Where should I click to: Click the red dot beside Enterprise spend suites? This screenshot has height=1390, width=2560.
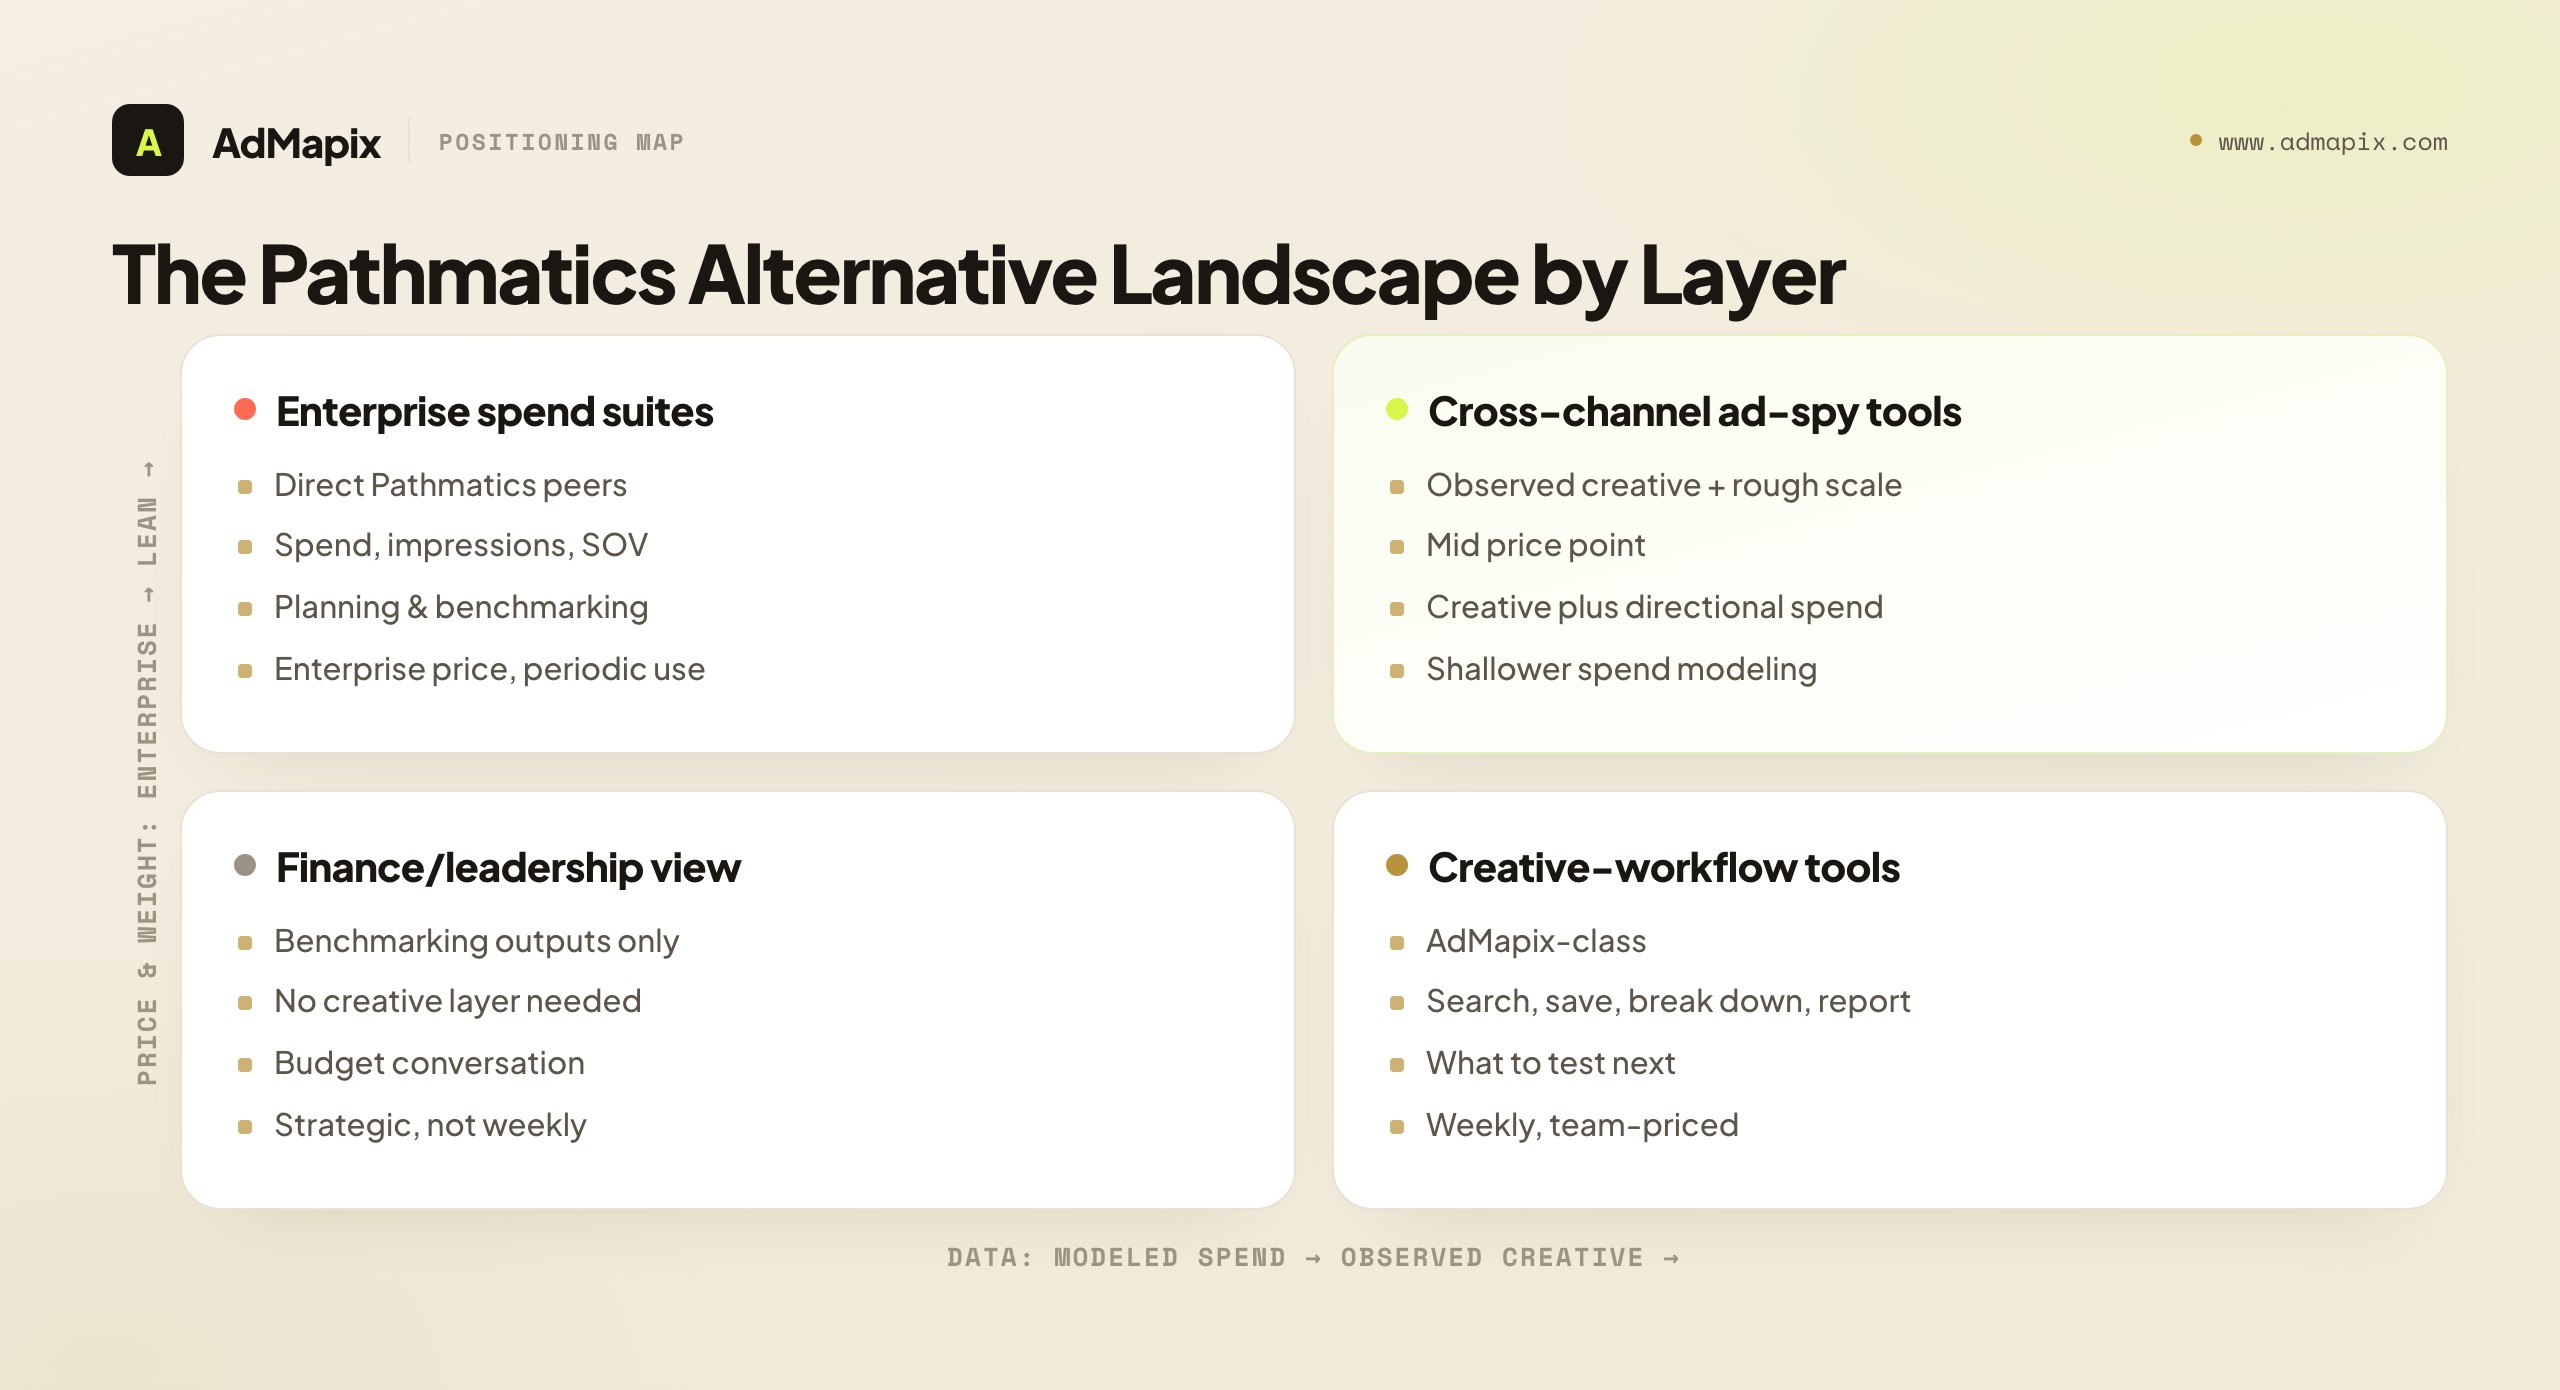245,409
